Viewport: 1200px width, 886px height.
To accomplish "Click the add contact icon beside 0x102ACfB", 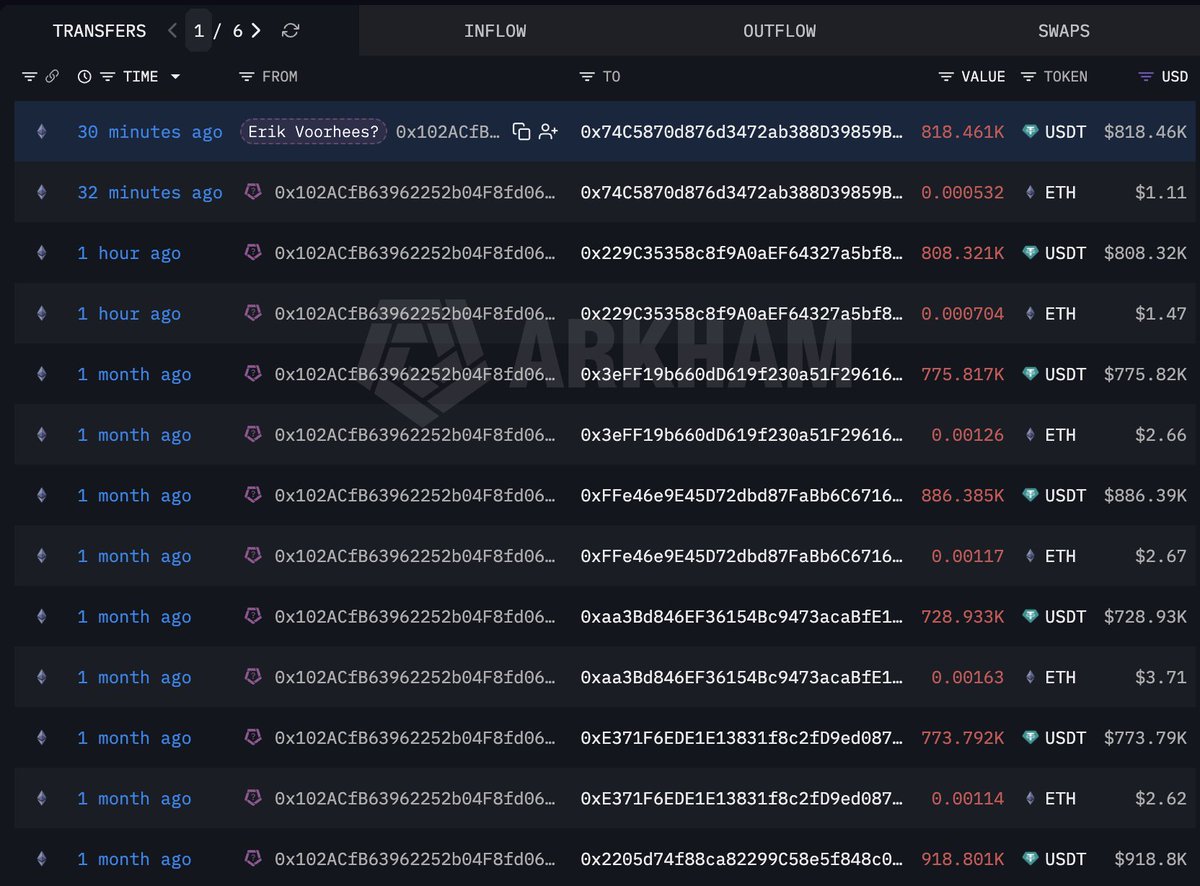I will point(548,132).
